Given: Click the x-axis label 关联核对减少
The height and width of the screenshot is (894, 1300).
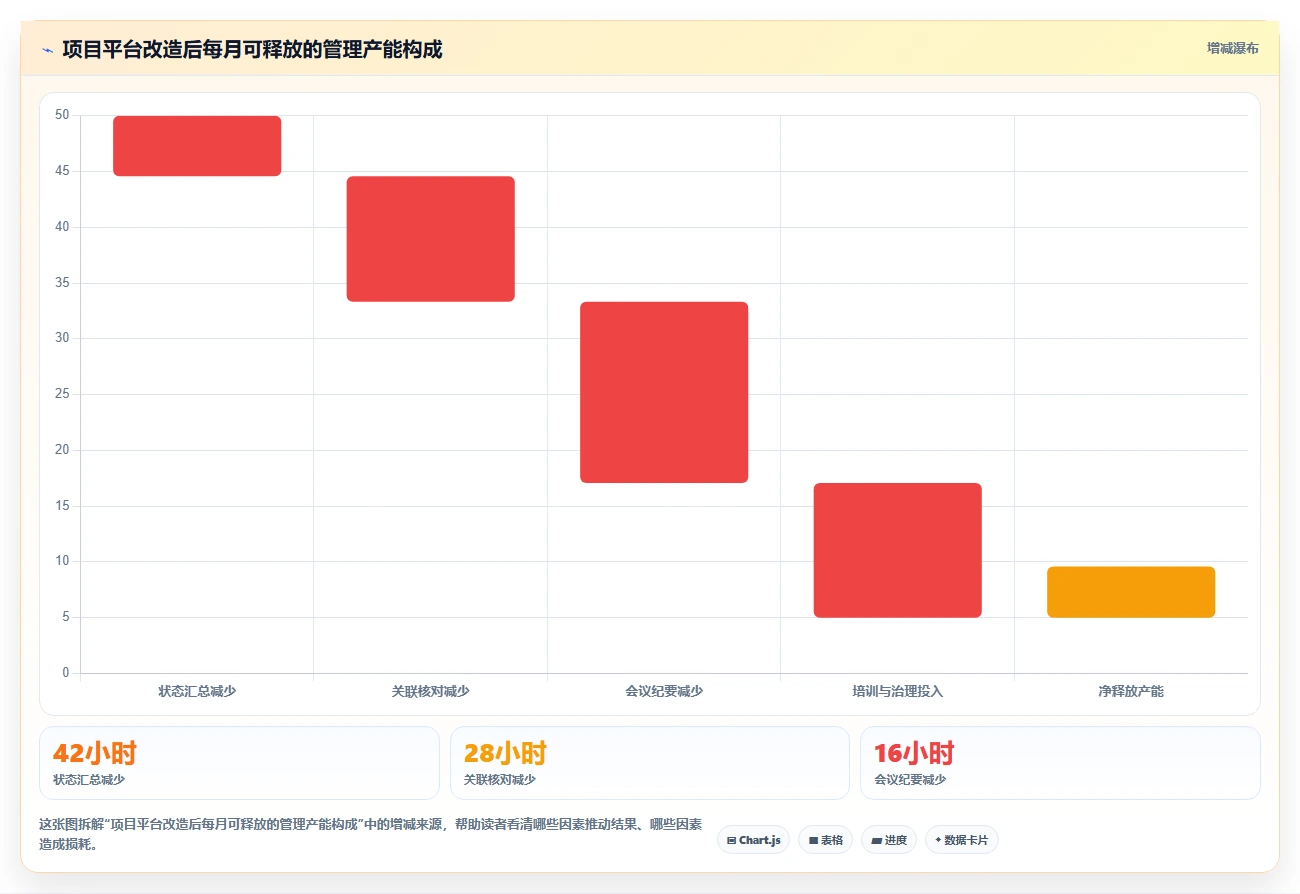Looking at the screenshot, I should [431, 691].
